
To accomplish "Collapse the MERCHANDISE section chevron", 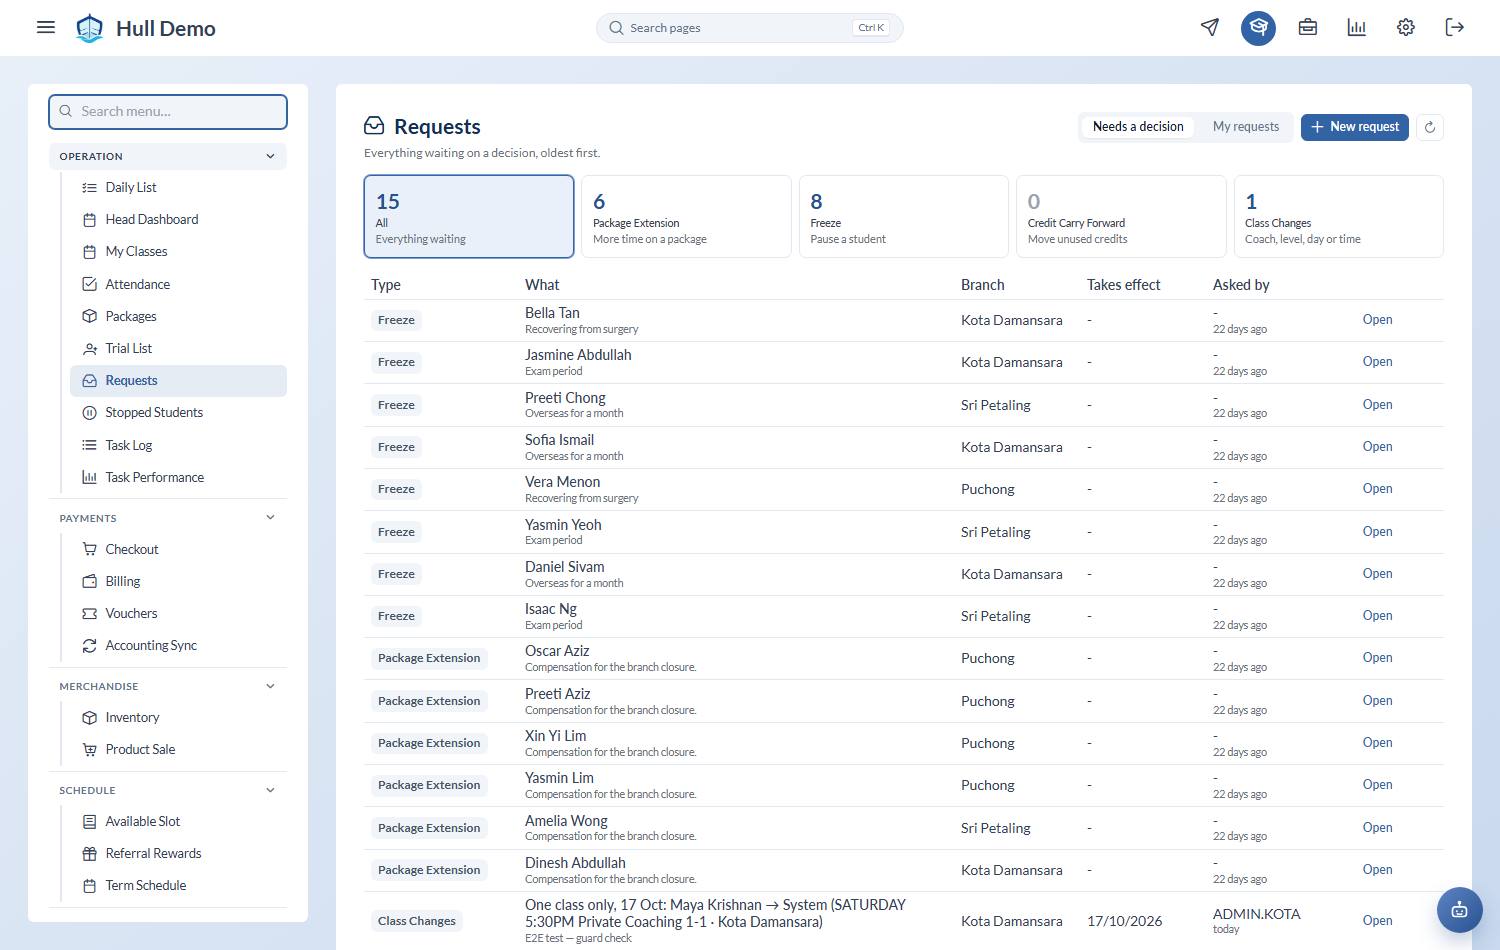I will [270, 686].
